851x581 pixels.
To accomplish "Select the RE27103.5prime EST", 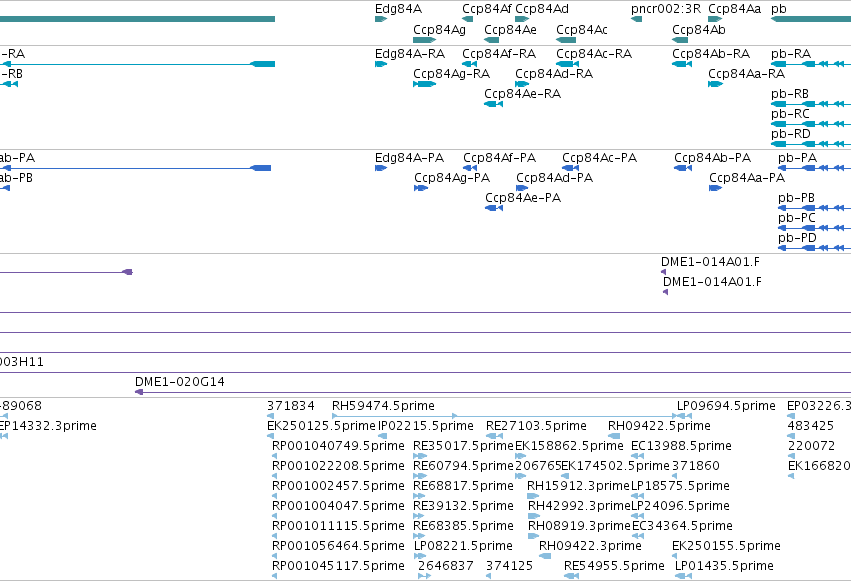I will coord(494,437).
